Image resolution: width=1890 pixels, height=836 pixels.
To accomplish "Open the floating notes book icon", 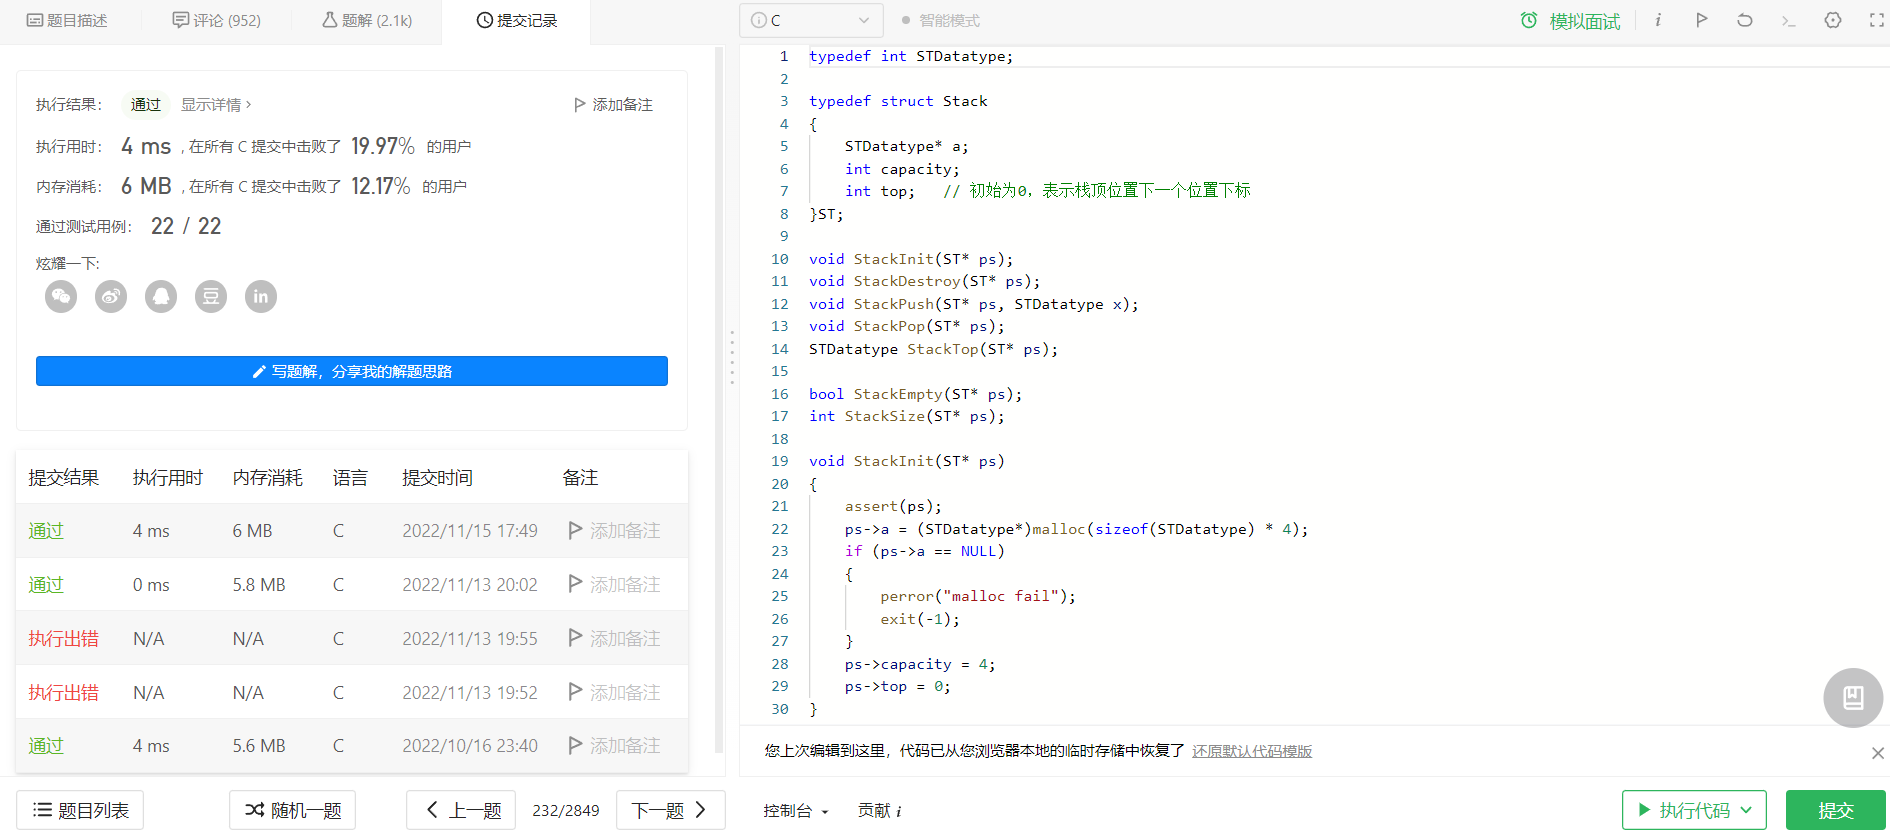I will coord(1853,697).
